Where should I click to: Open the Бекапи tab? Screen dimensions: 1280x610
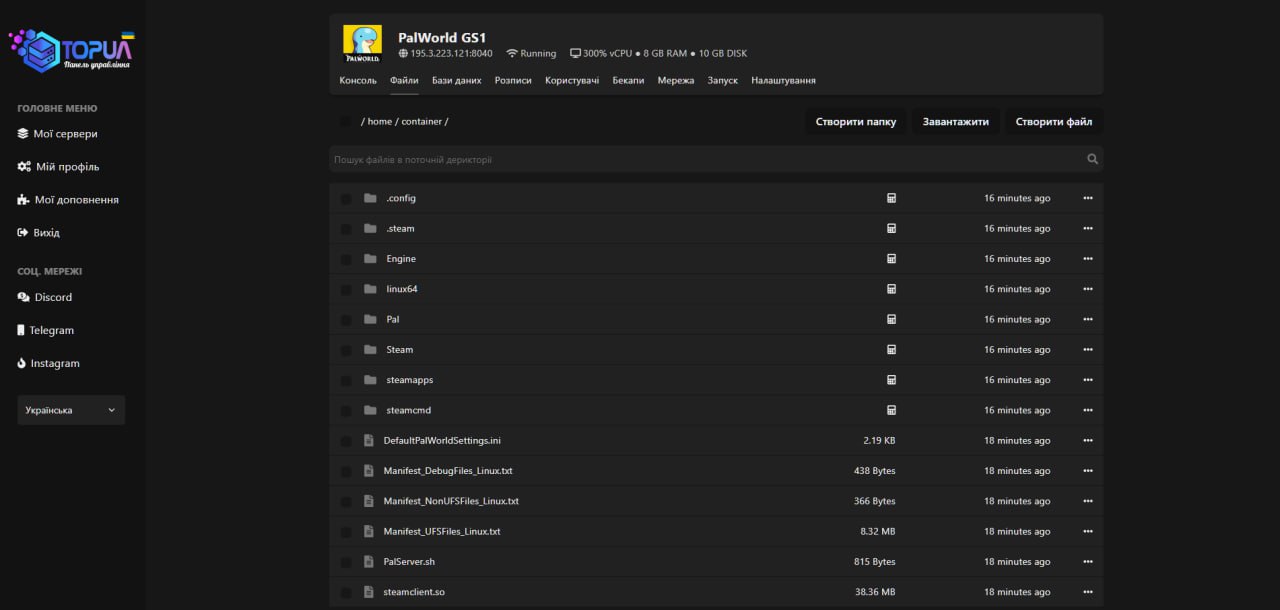tap(628, 80)
